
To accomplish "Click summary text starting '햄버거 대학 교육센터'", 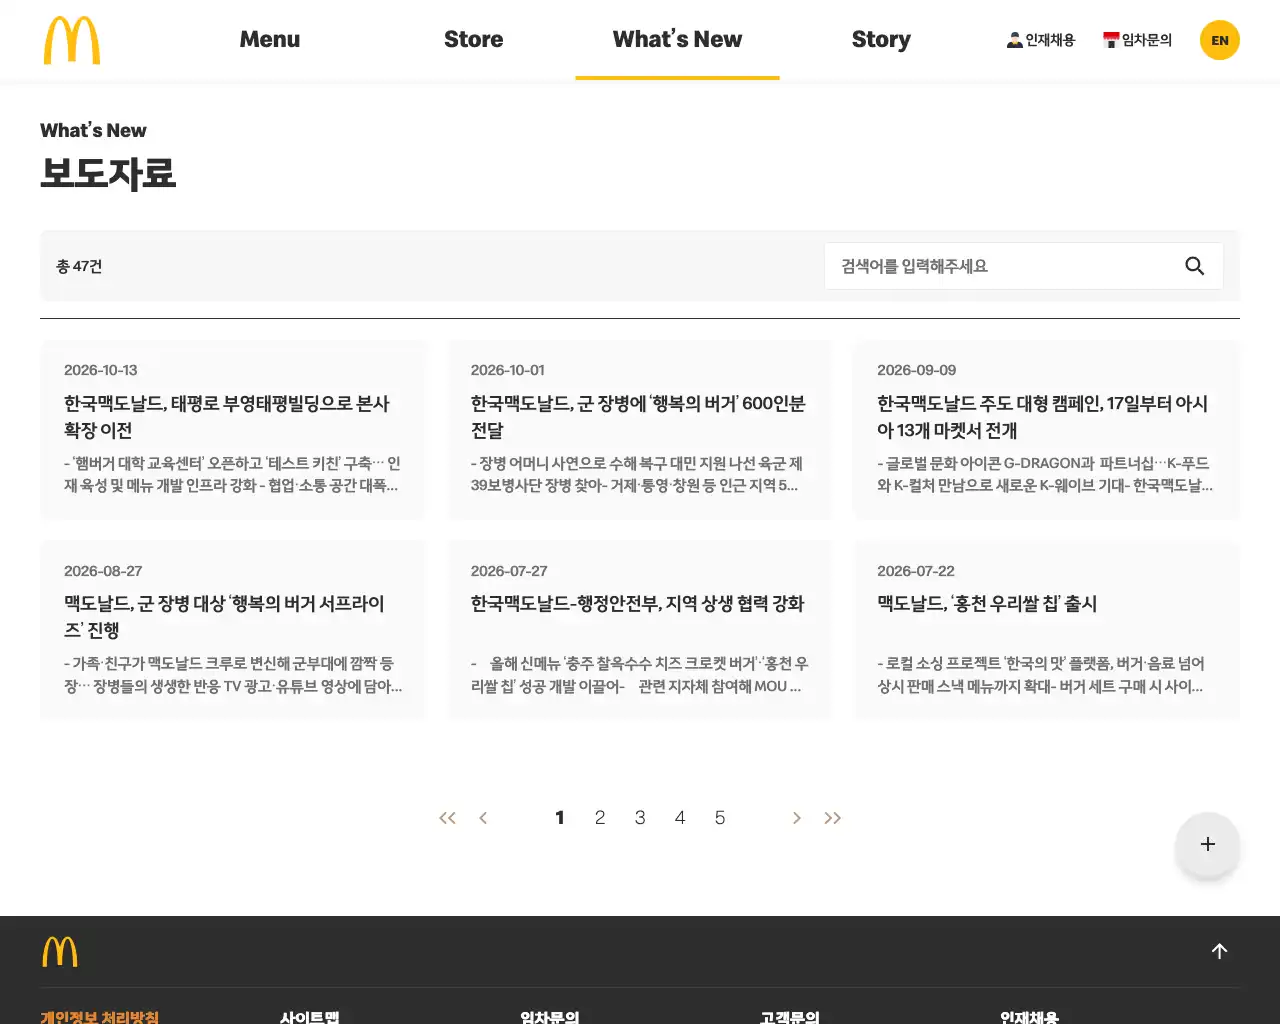I will click(233, 474).
